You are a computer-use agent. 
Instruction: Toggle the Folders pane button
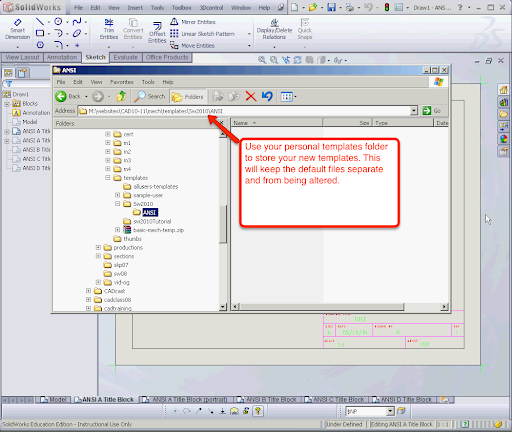[188, 97]
